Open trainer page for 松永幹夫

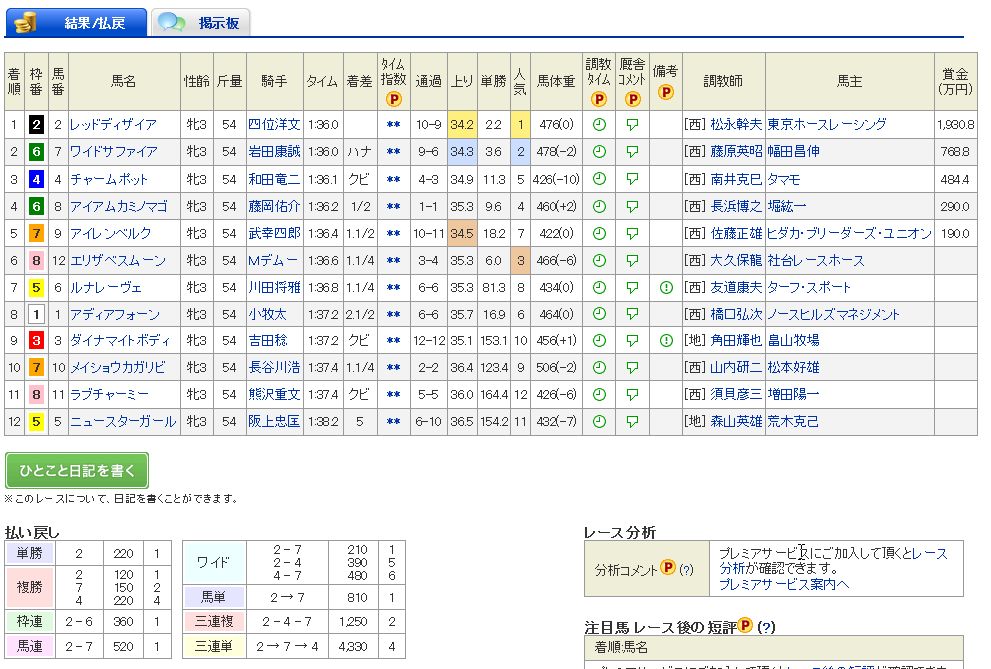735,125
